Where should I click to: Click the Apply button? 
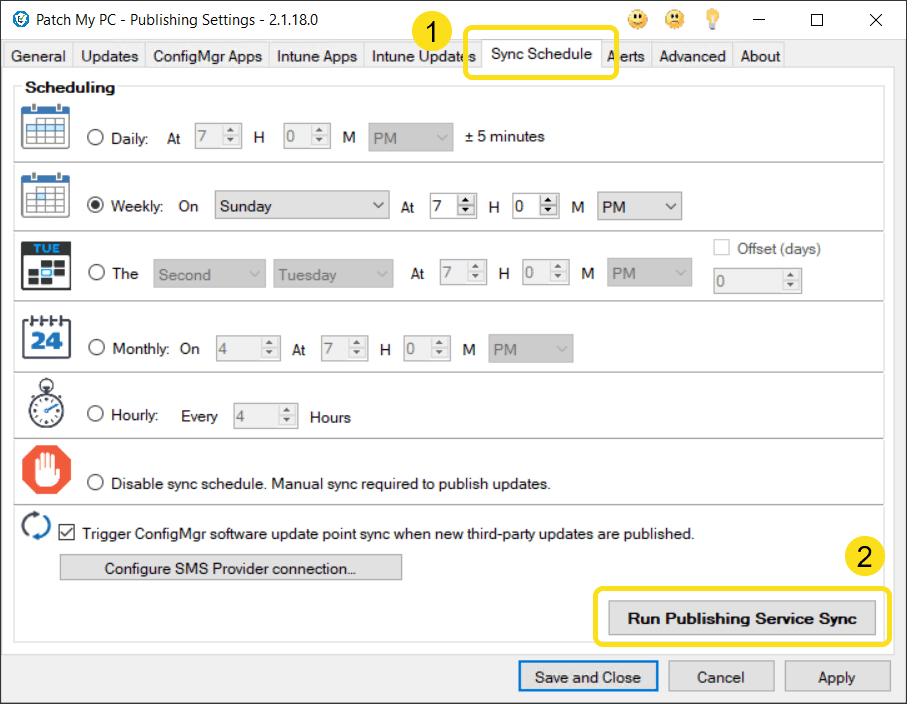click(x=836, y=677)
